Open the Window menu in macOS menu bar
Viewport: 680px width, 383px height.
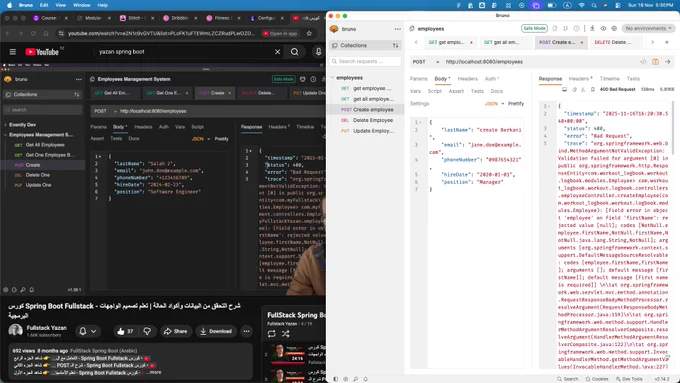pos(82,5)
